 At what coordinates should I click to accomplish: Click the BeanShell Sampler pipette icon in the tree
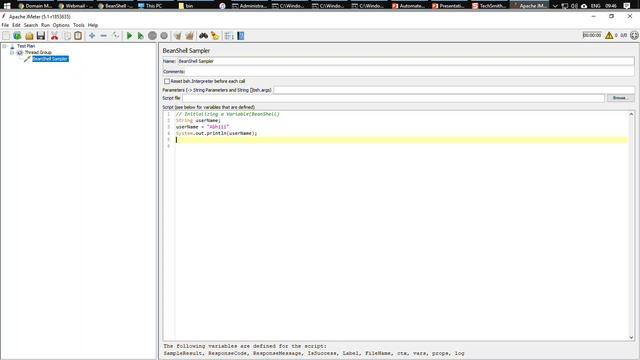[x=27, y=59]
